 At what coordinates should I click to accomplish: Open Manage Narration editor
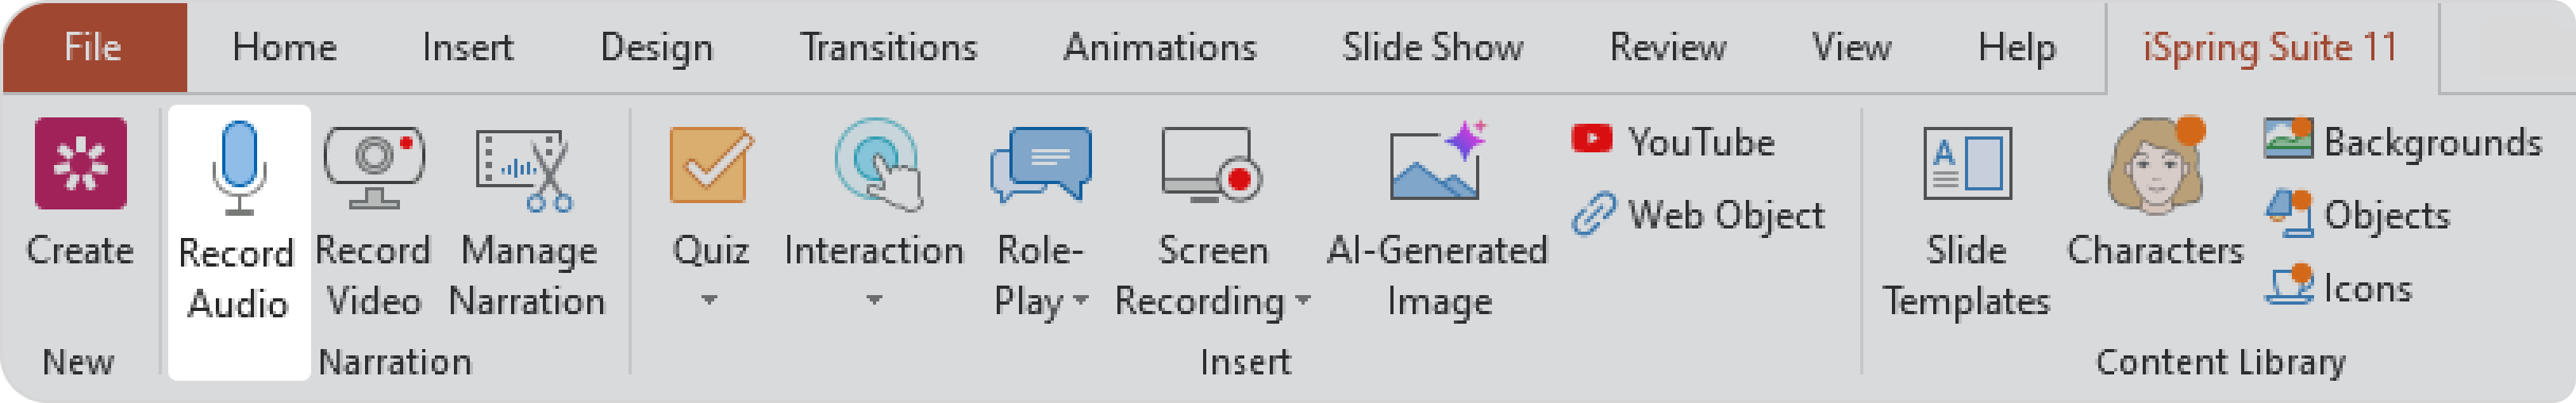[x=526, y=170]
